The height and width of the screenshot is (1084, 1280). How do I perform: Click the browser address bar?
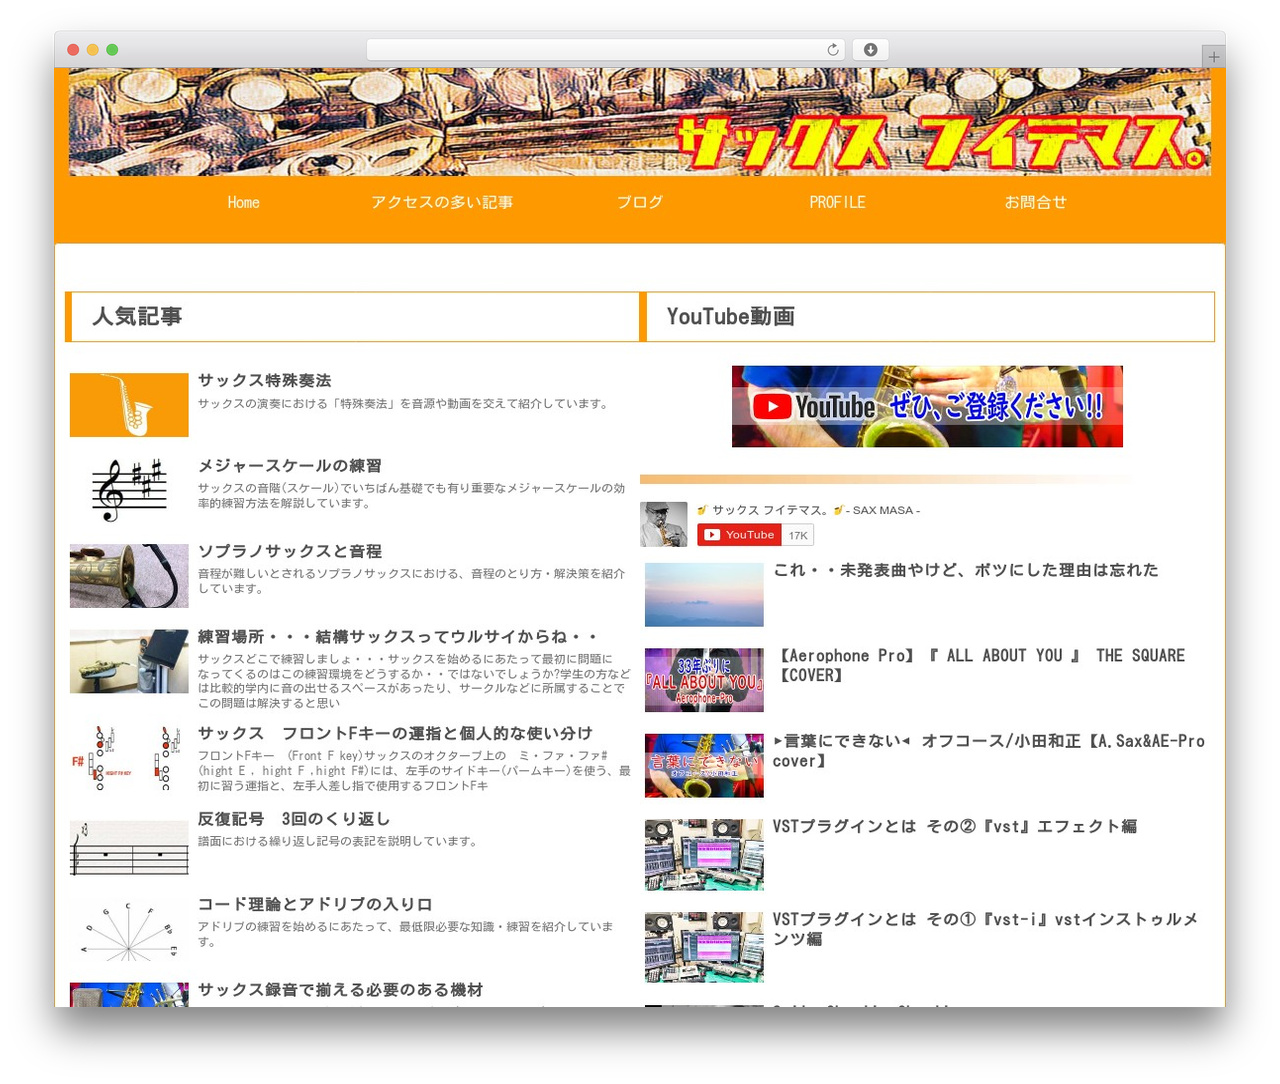pos(605,50)
